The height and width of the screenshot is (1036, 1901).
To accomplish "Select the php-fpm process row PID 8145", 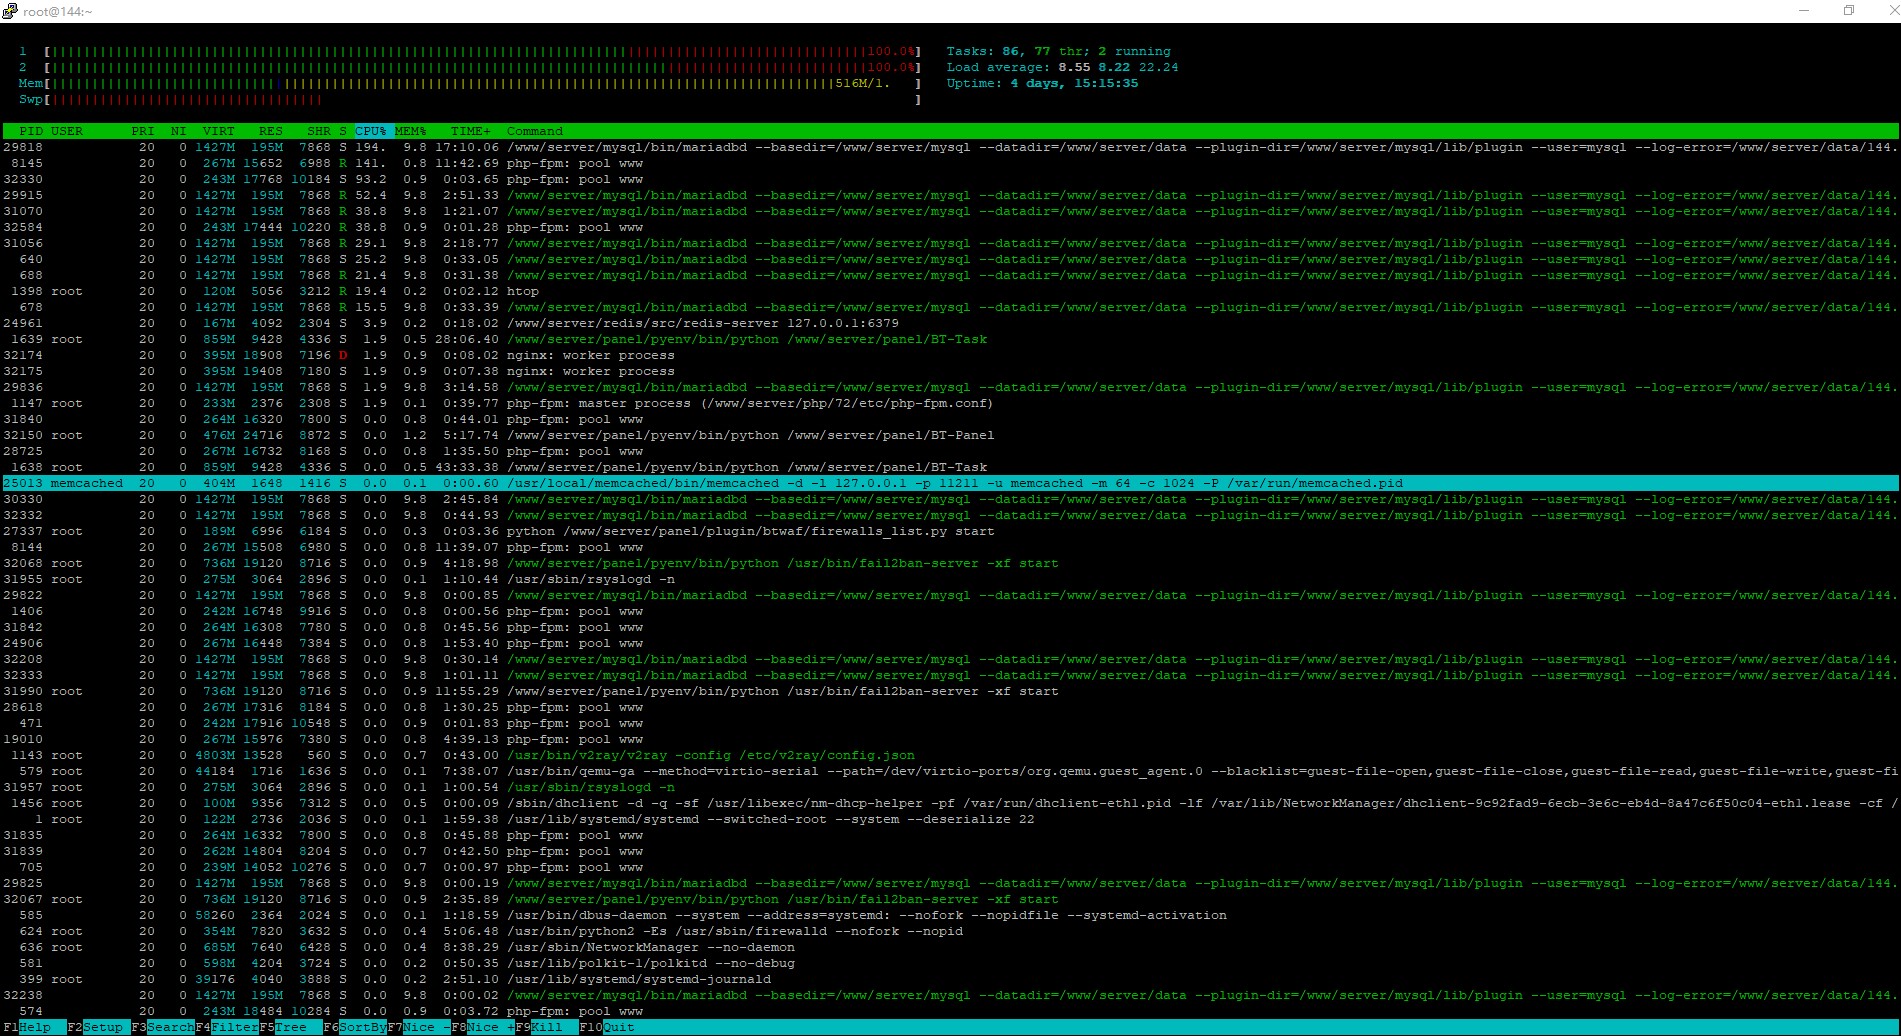I will pyautogui.click(x=950, y=163).
